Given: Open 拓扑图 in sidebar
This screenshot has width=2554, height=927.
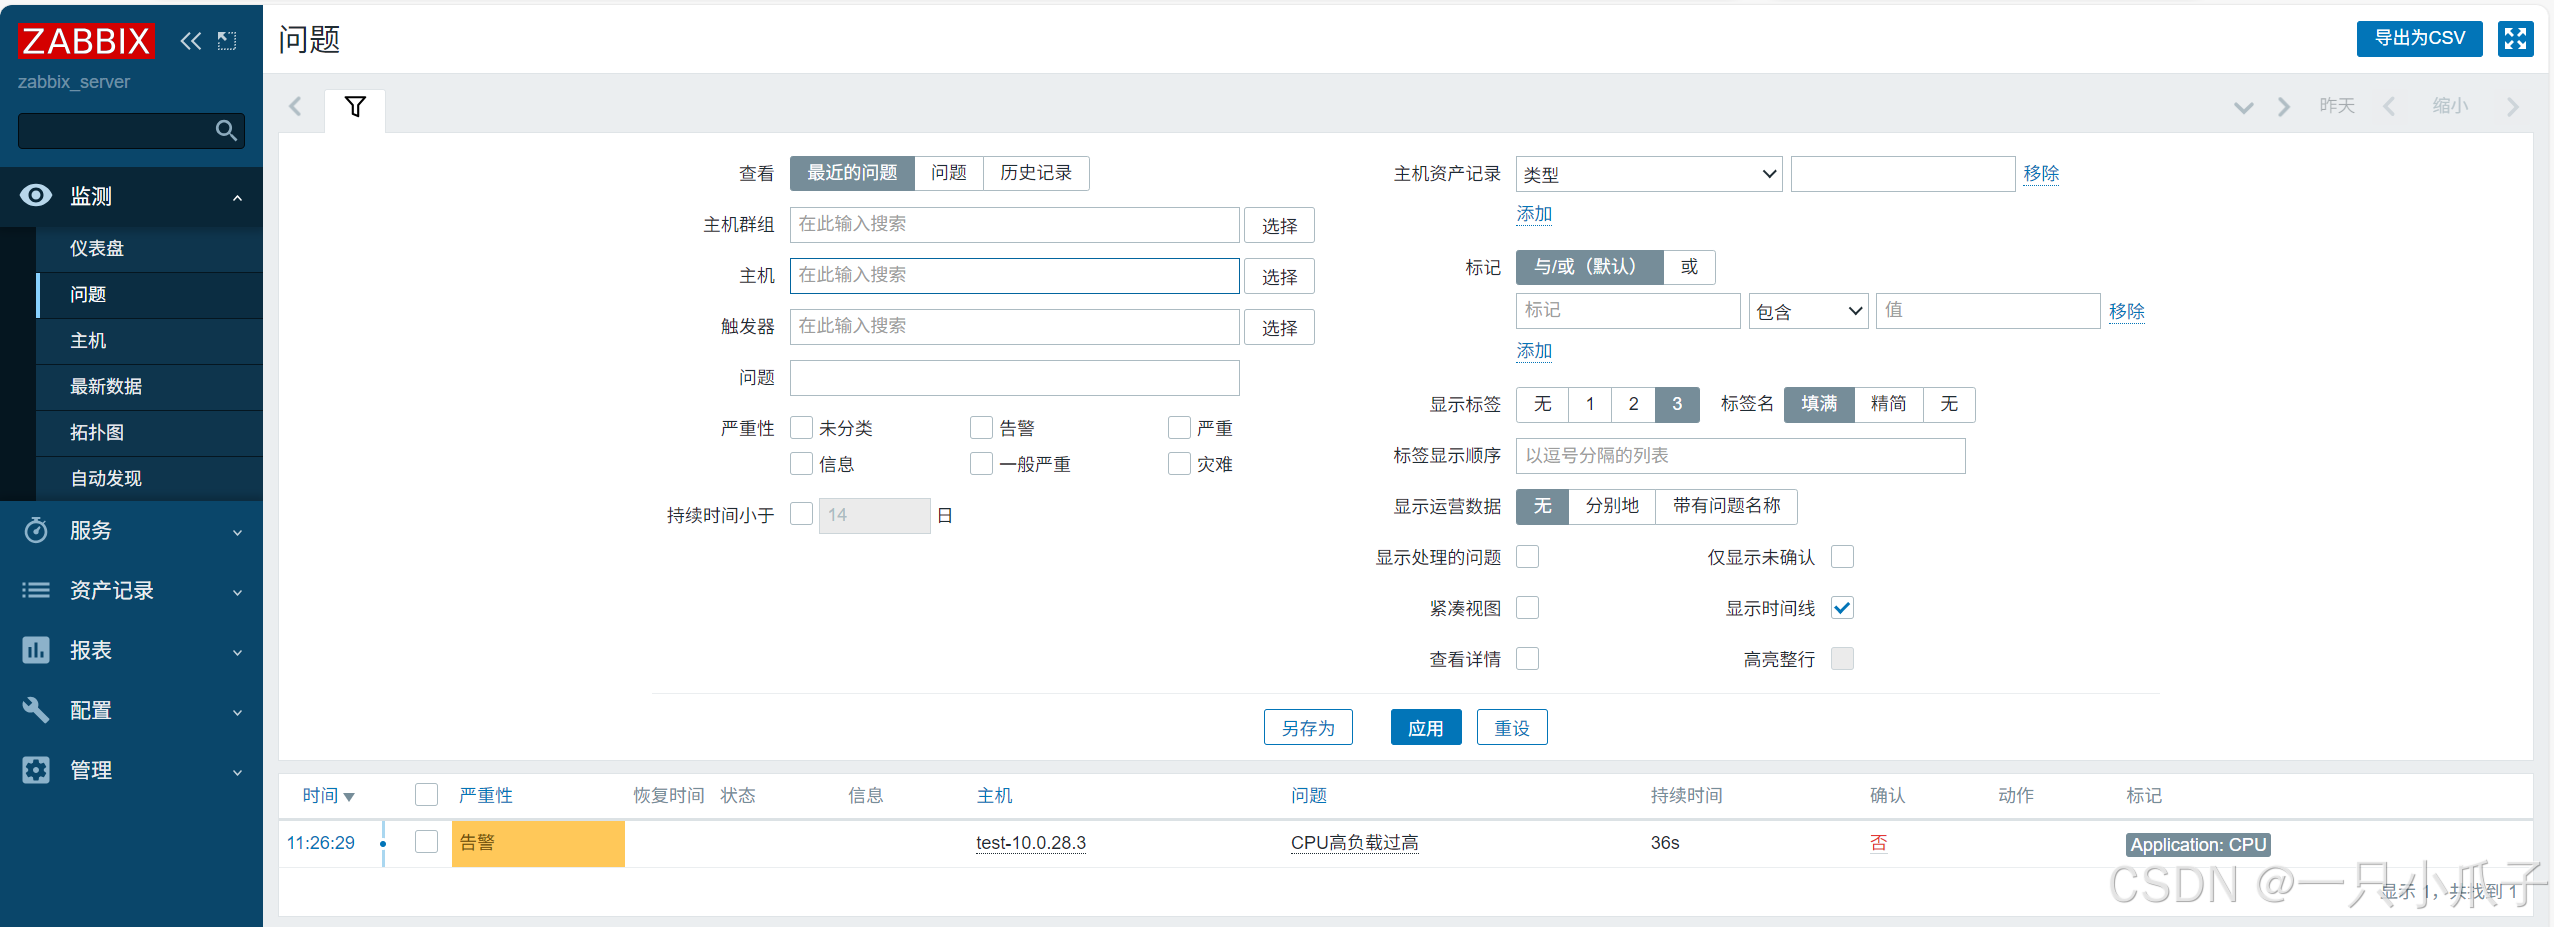Looking at the screenshot, I should pyautogui.click(x=150, y=432).
